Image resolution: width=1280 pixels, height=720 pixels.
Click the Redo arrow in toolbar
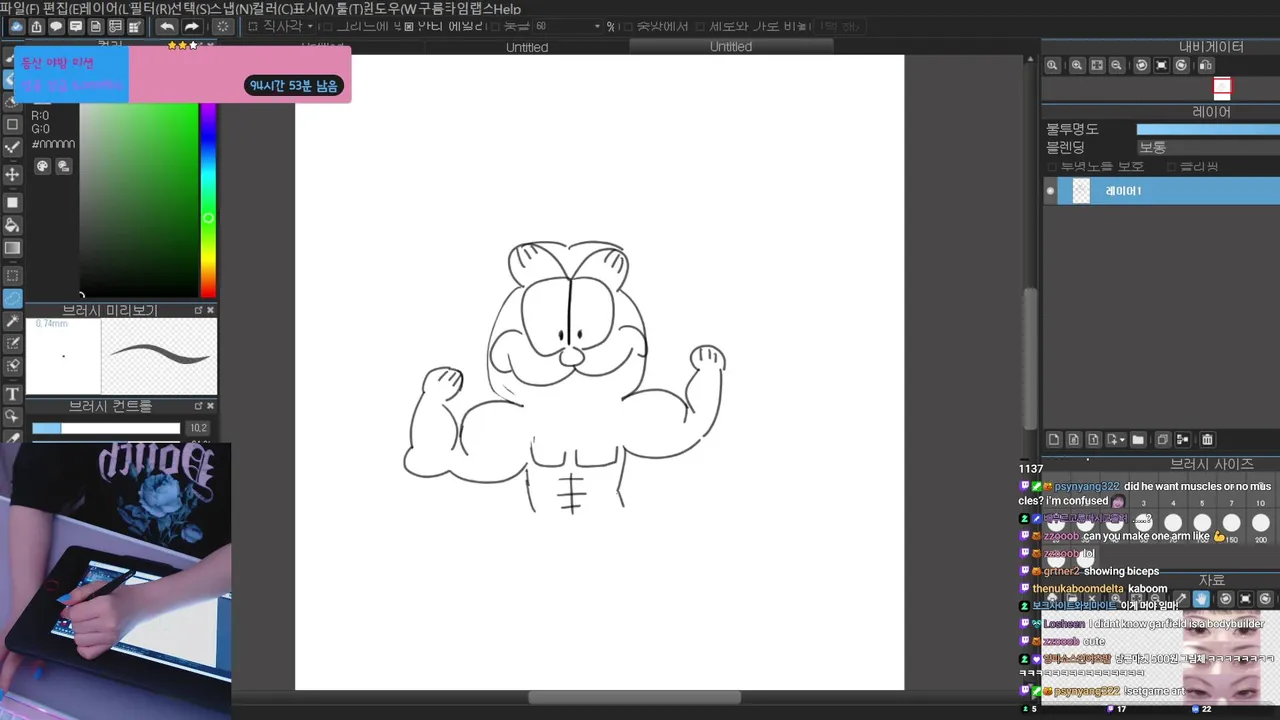point(192,26)
